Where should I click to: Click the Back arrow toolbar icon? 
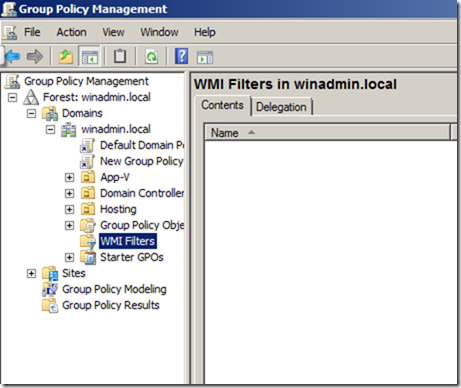13,56
